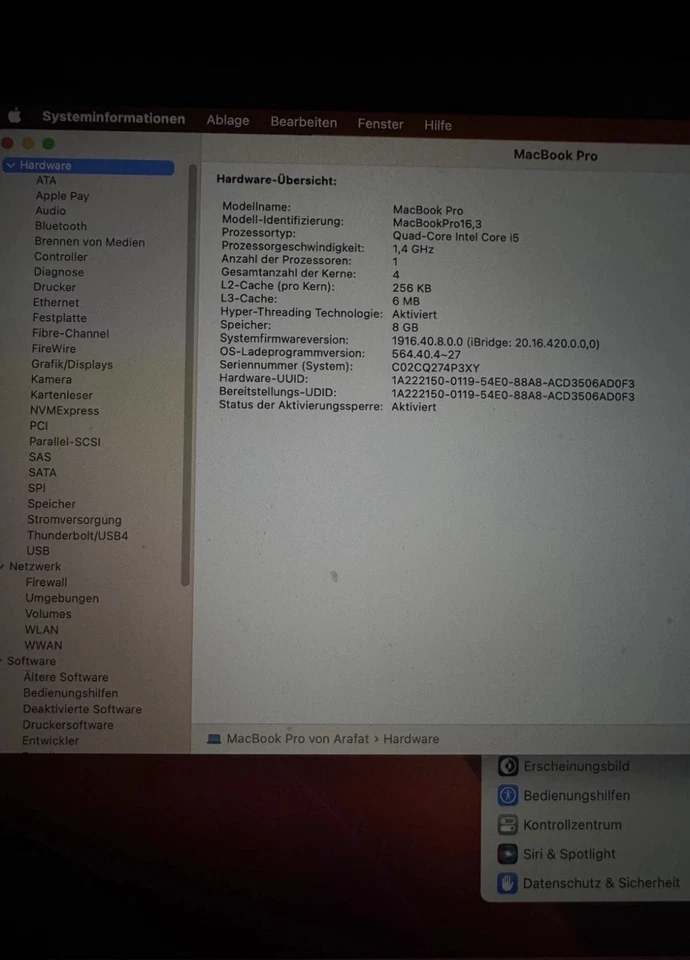
Task: Select FireWire in the sidebar
Action: coord(54,348)
